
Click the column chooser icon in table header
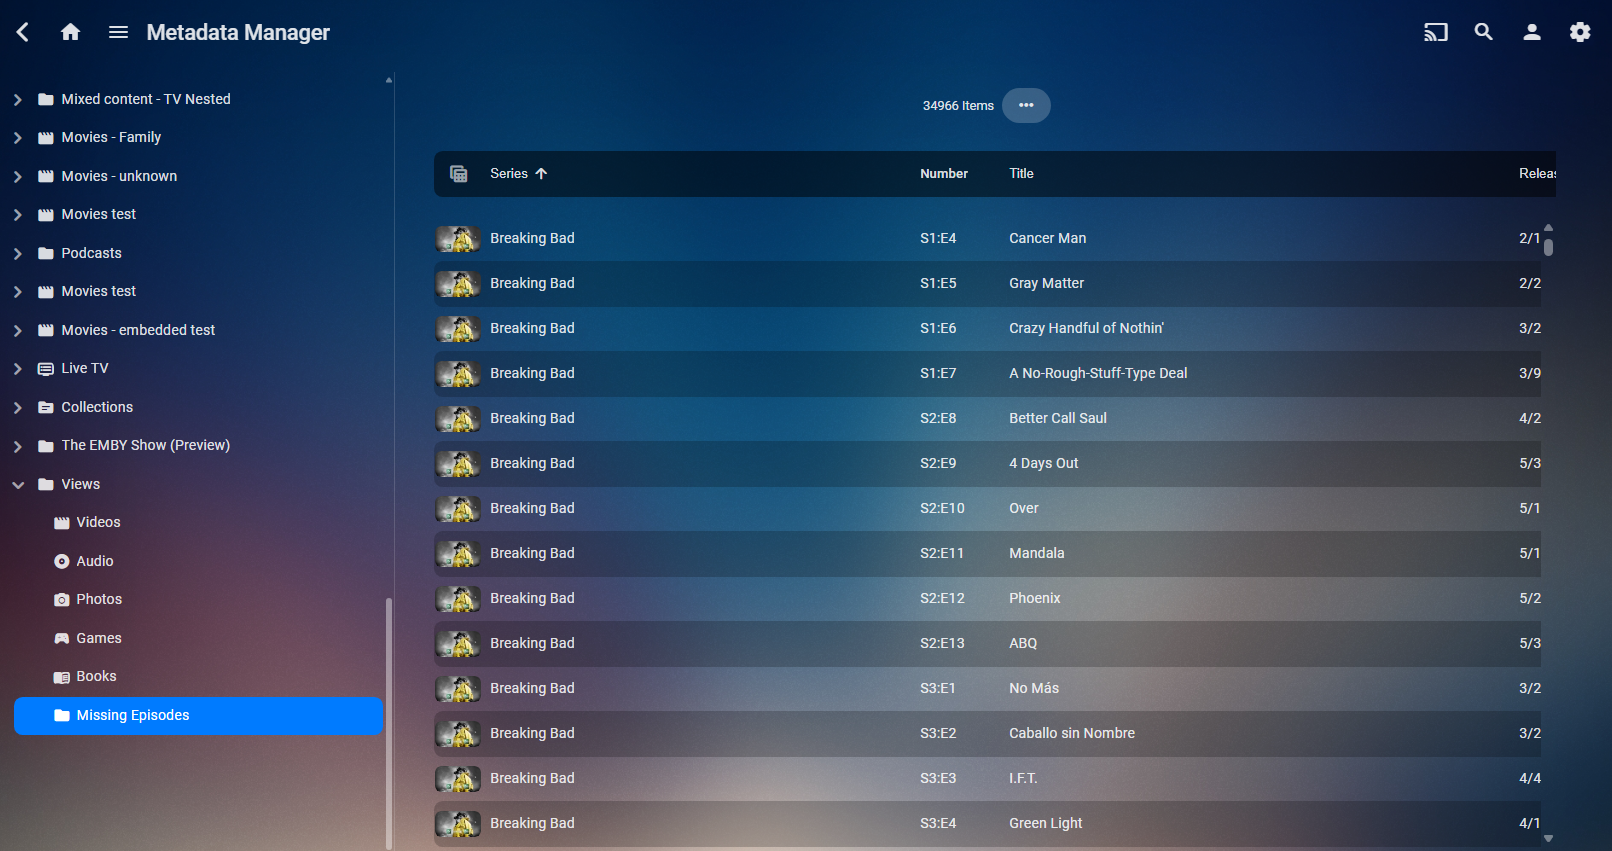coord(459,174)
